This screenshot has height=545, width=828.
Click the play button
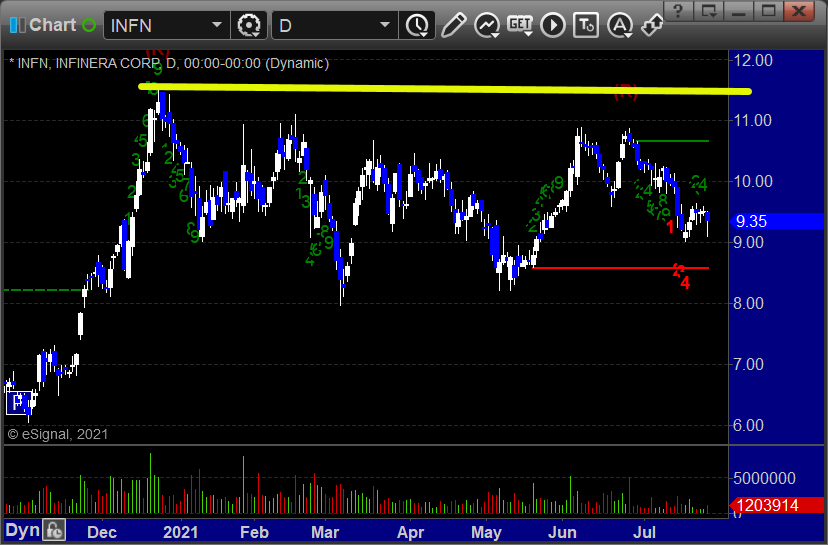click(553, 25)
